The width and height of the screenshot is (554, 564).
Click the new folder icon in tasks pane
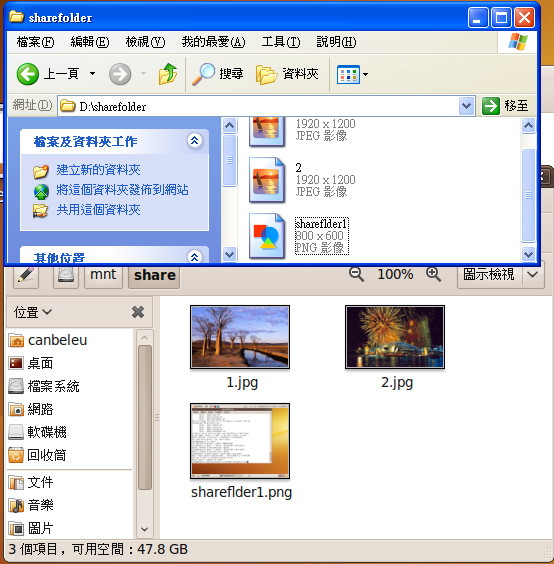[x=41, y=171]
